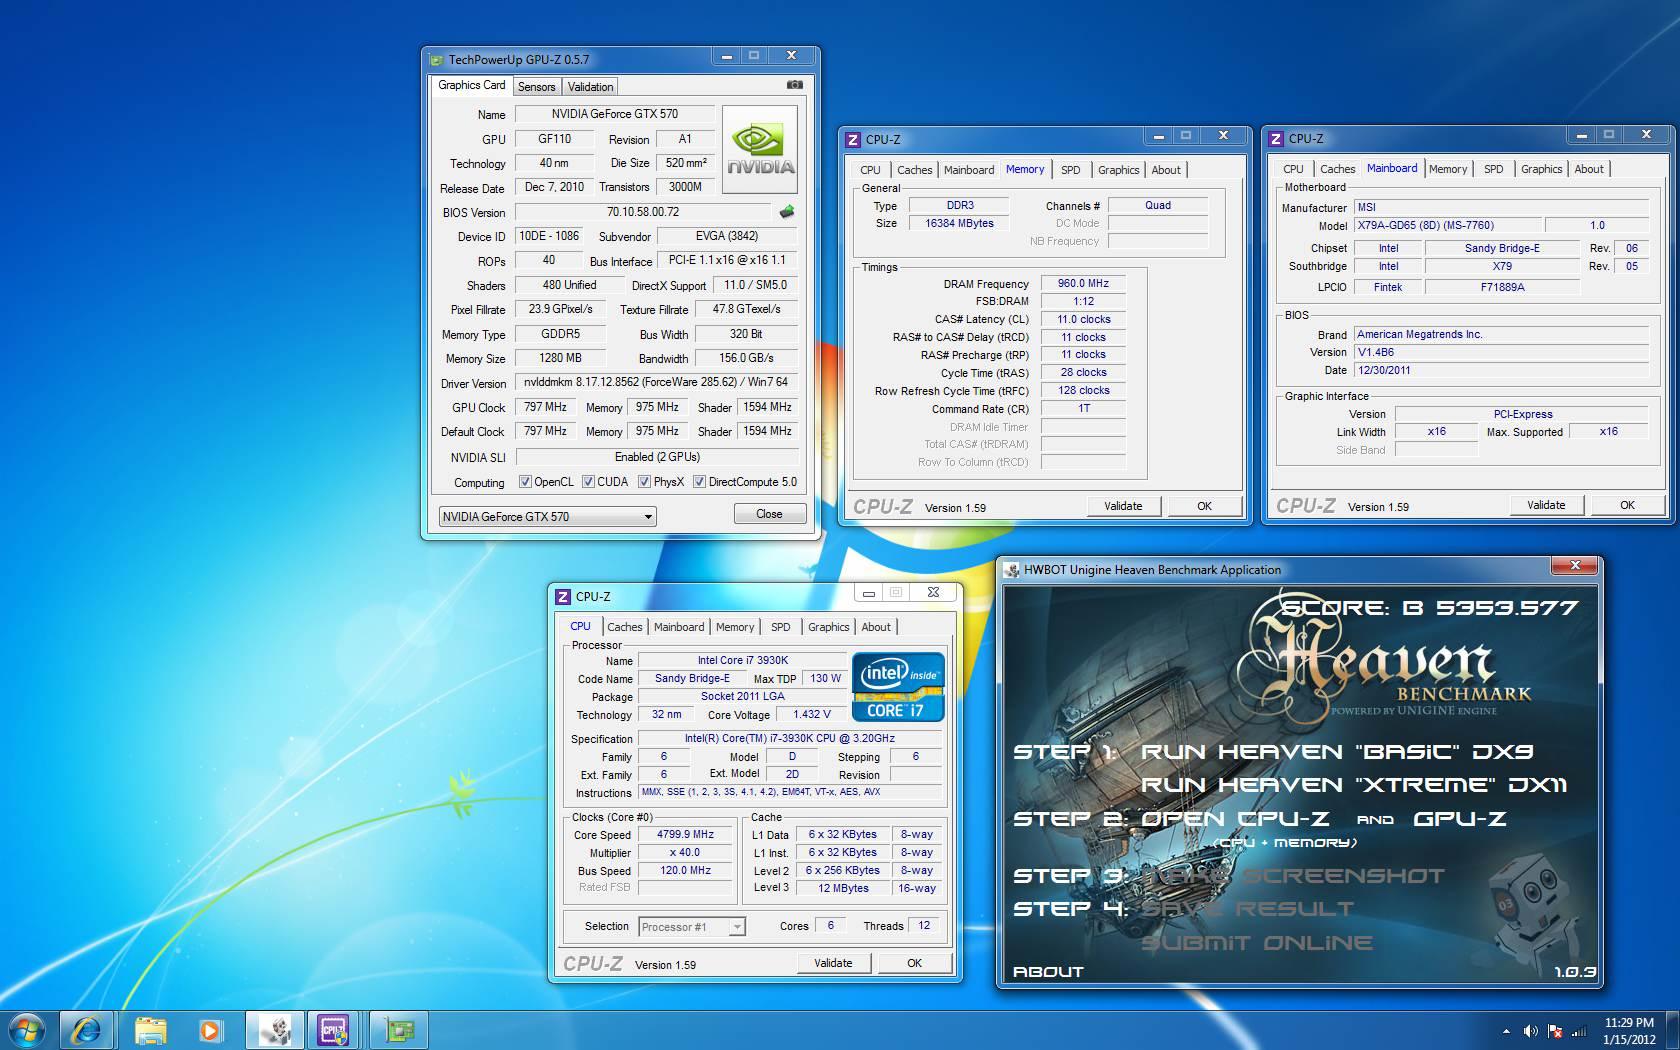Click the NVIDIA SLI Enabled (2 GPUs) field
This screenshot has height=1050, width=1680.
[x=656, y=457]
